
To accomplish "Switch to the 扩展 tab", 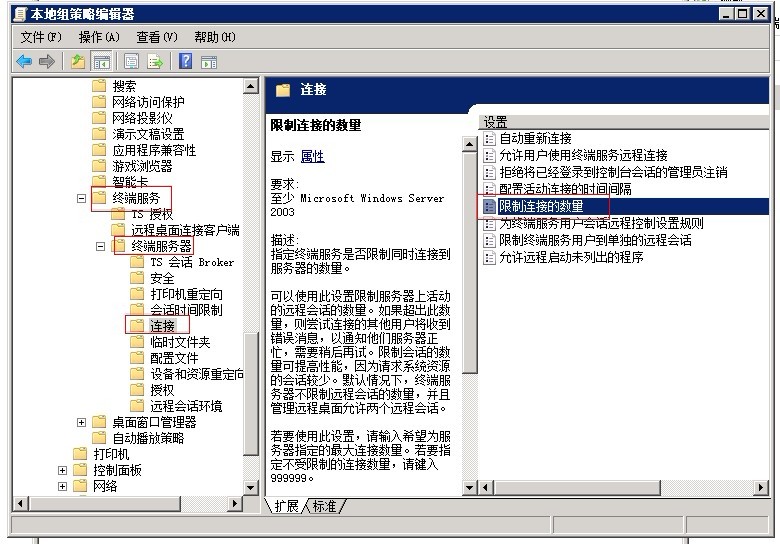I will (x=287, y=506).
